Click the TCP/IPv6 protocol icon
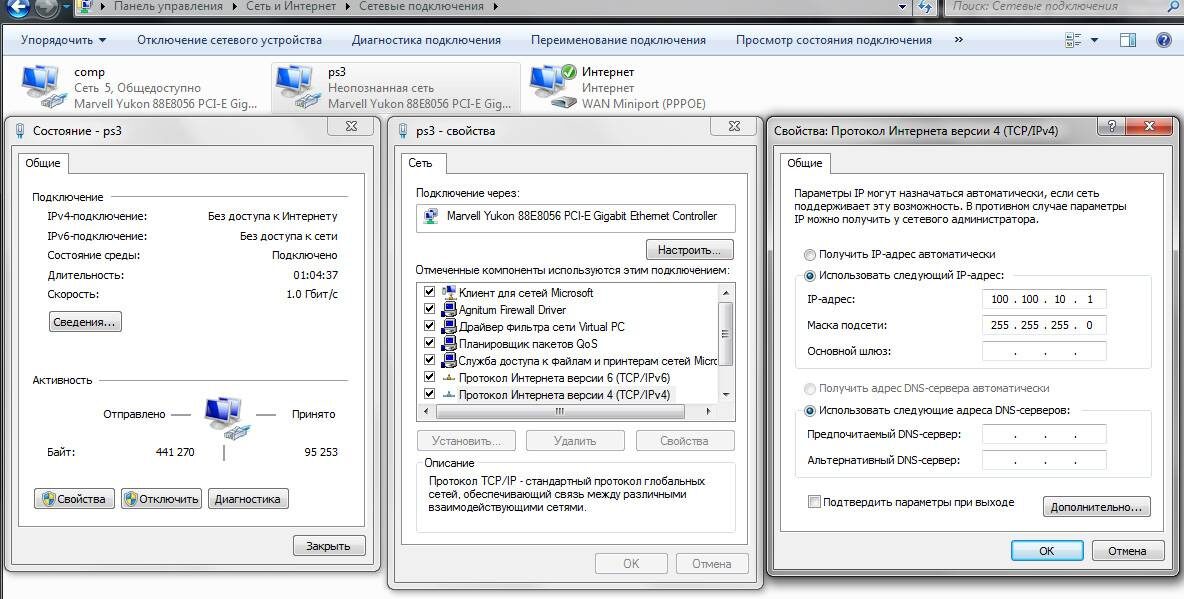 449,378
